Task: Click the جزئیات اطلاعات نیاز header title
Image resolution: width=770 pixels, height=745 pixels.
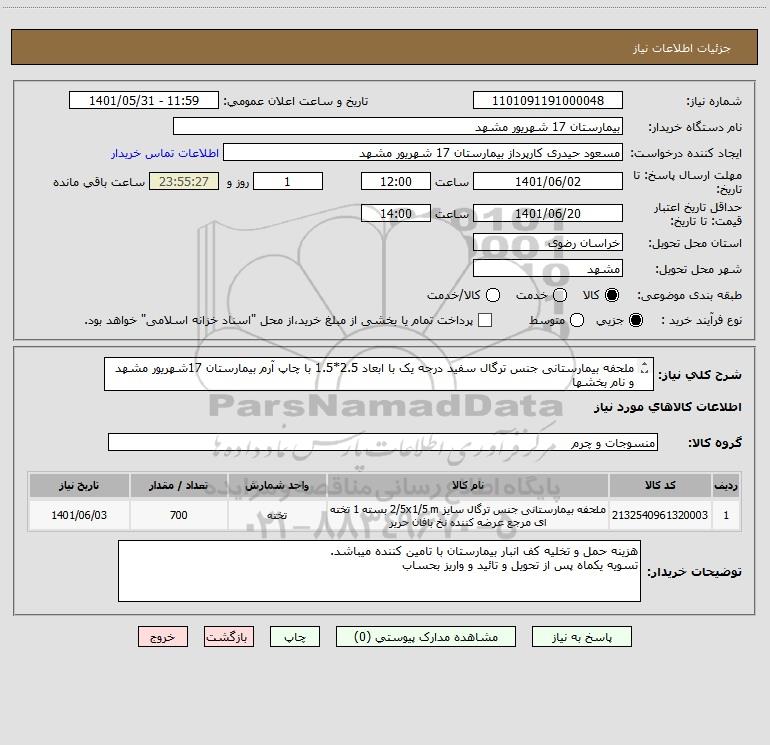Action: tap(681, 48)
